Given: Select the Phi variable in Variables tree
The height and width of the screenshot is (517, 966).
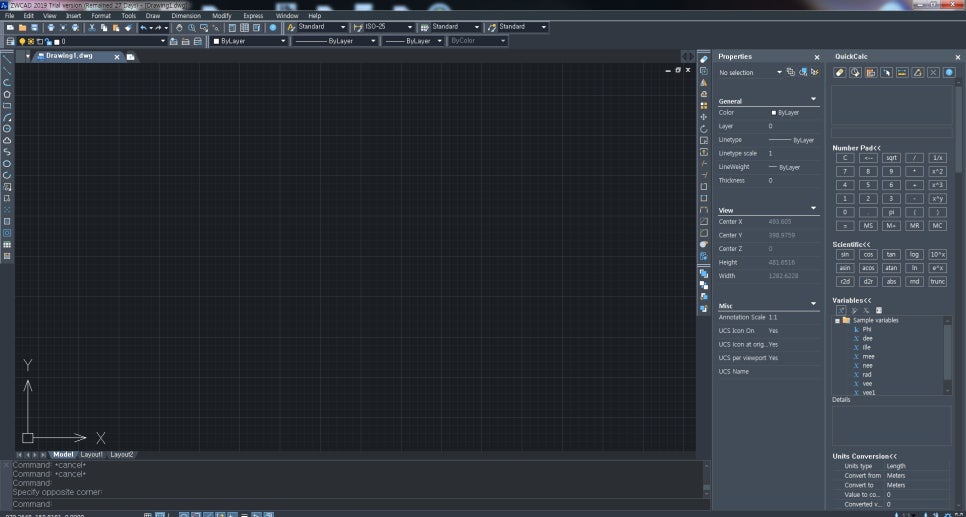Looking at the screenshot, I should [x=867, y=330].
